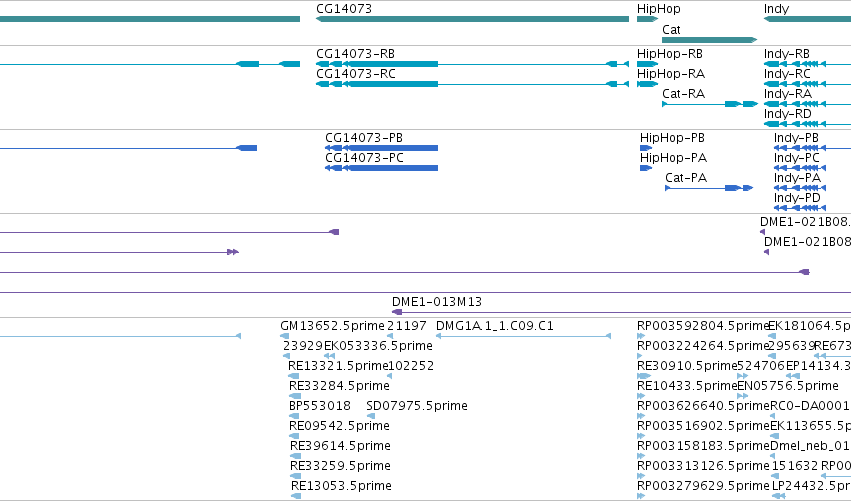Click the CG14073-PC protein label
The image size is (851, 501).
pyautogui.click(x=364, y=158)
